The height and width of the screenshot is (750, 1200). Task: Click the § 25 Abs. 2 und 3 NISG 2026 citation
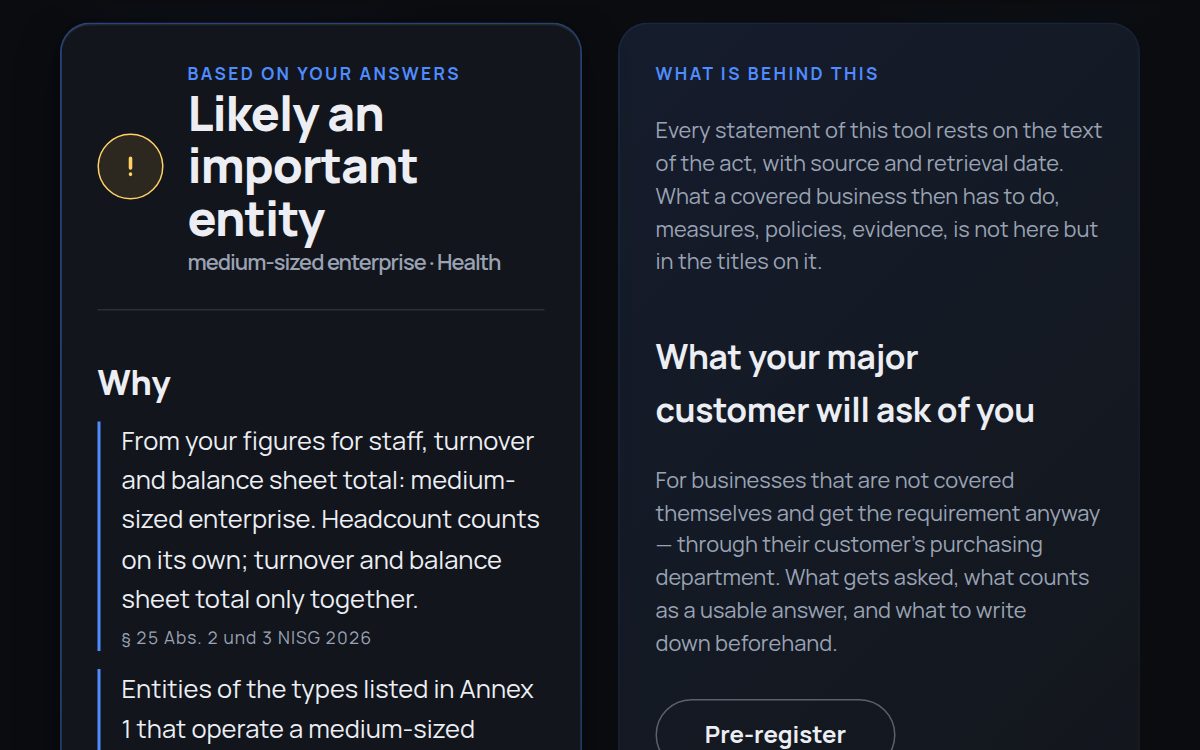(246, 638)
